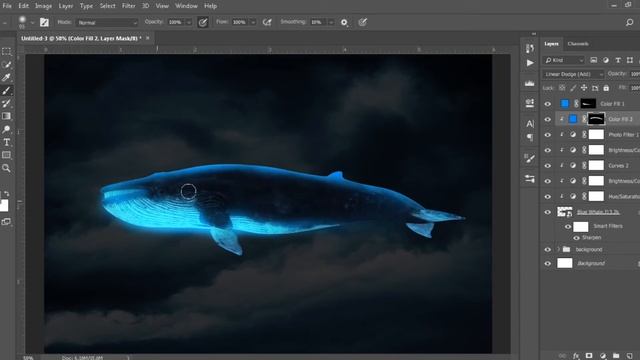This screenshot has height=360, width=640.
Task: Toggle the Sharpen filter eye
Action: point(576,238)
